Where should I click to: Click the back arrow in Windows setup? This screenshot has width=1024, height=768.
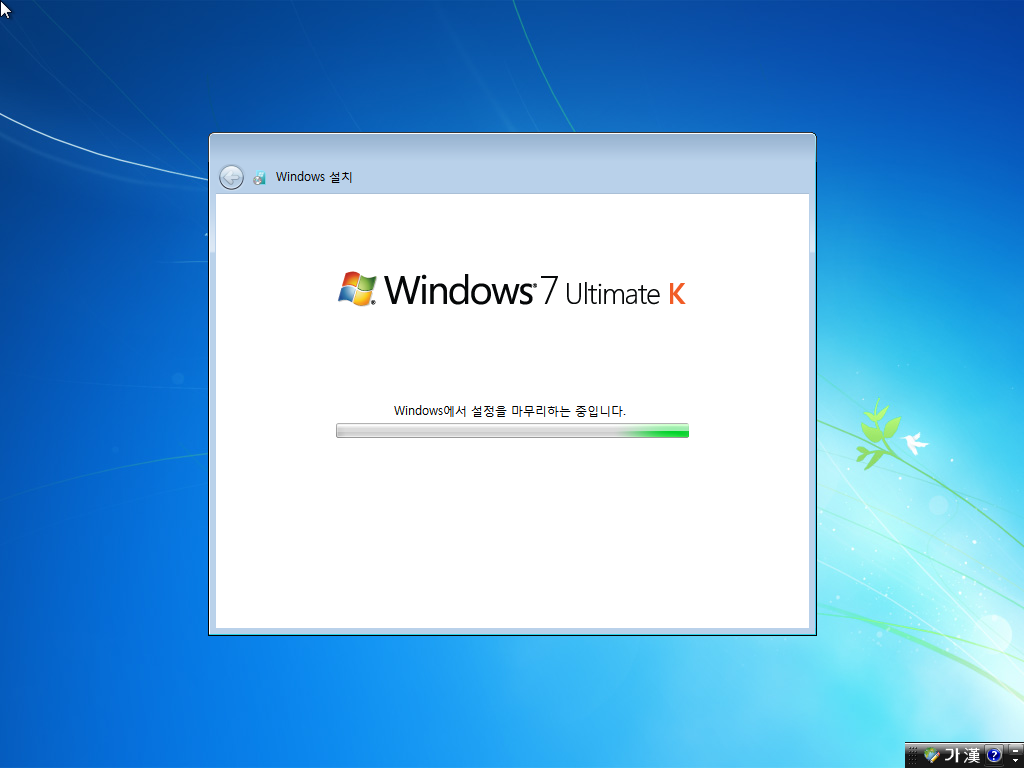[231, 177]
